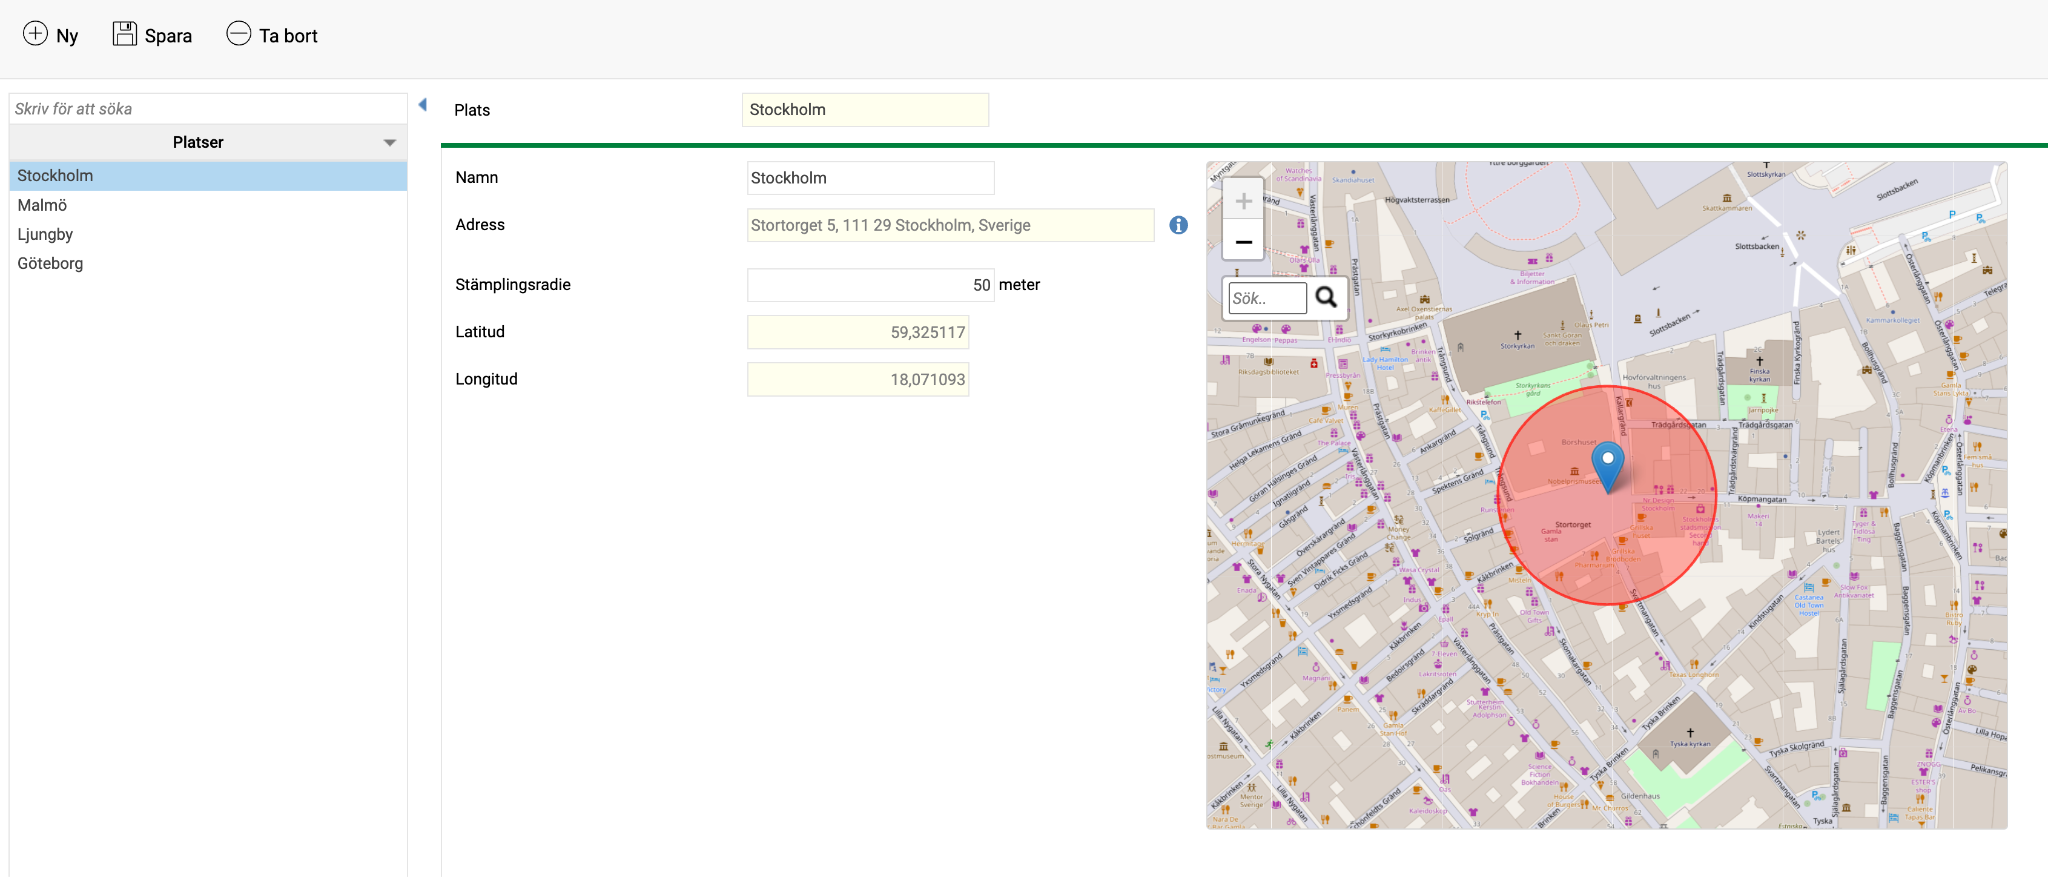The height and width of the screenshot is (877, 2048).
Task: Select Malmö in the places list
Action: tap(208, 205)
